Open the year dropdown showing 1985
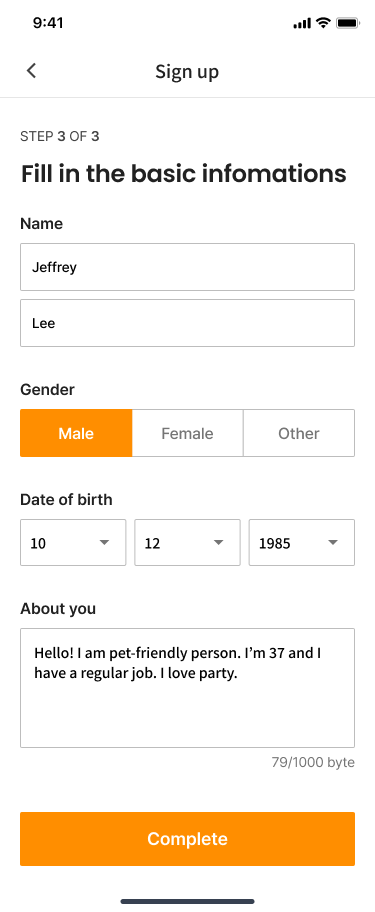 tap(302, 542)
